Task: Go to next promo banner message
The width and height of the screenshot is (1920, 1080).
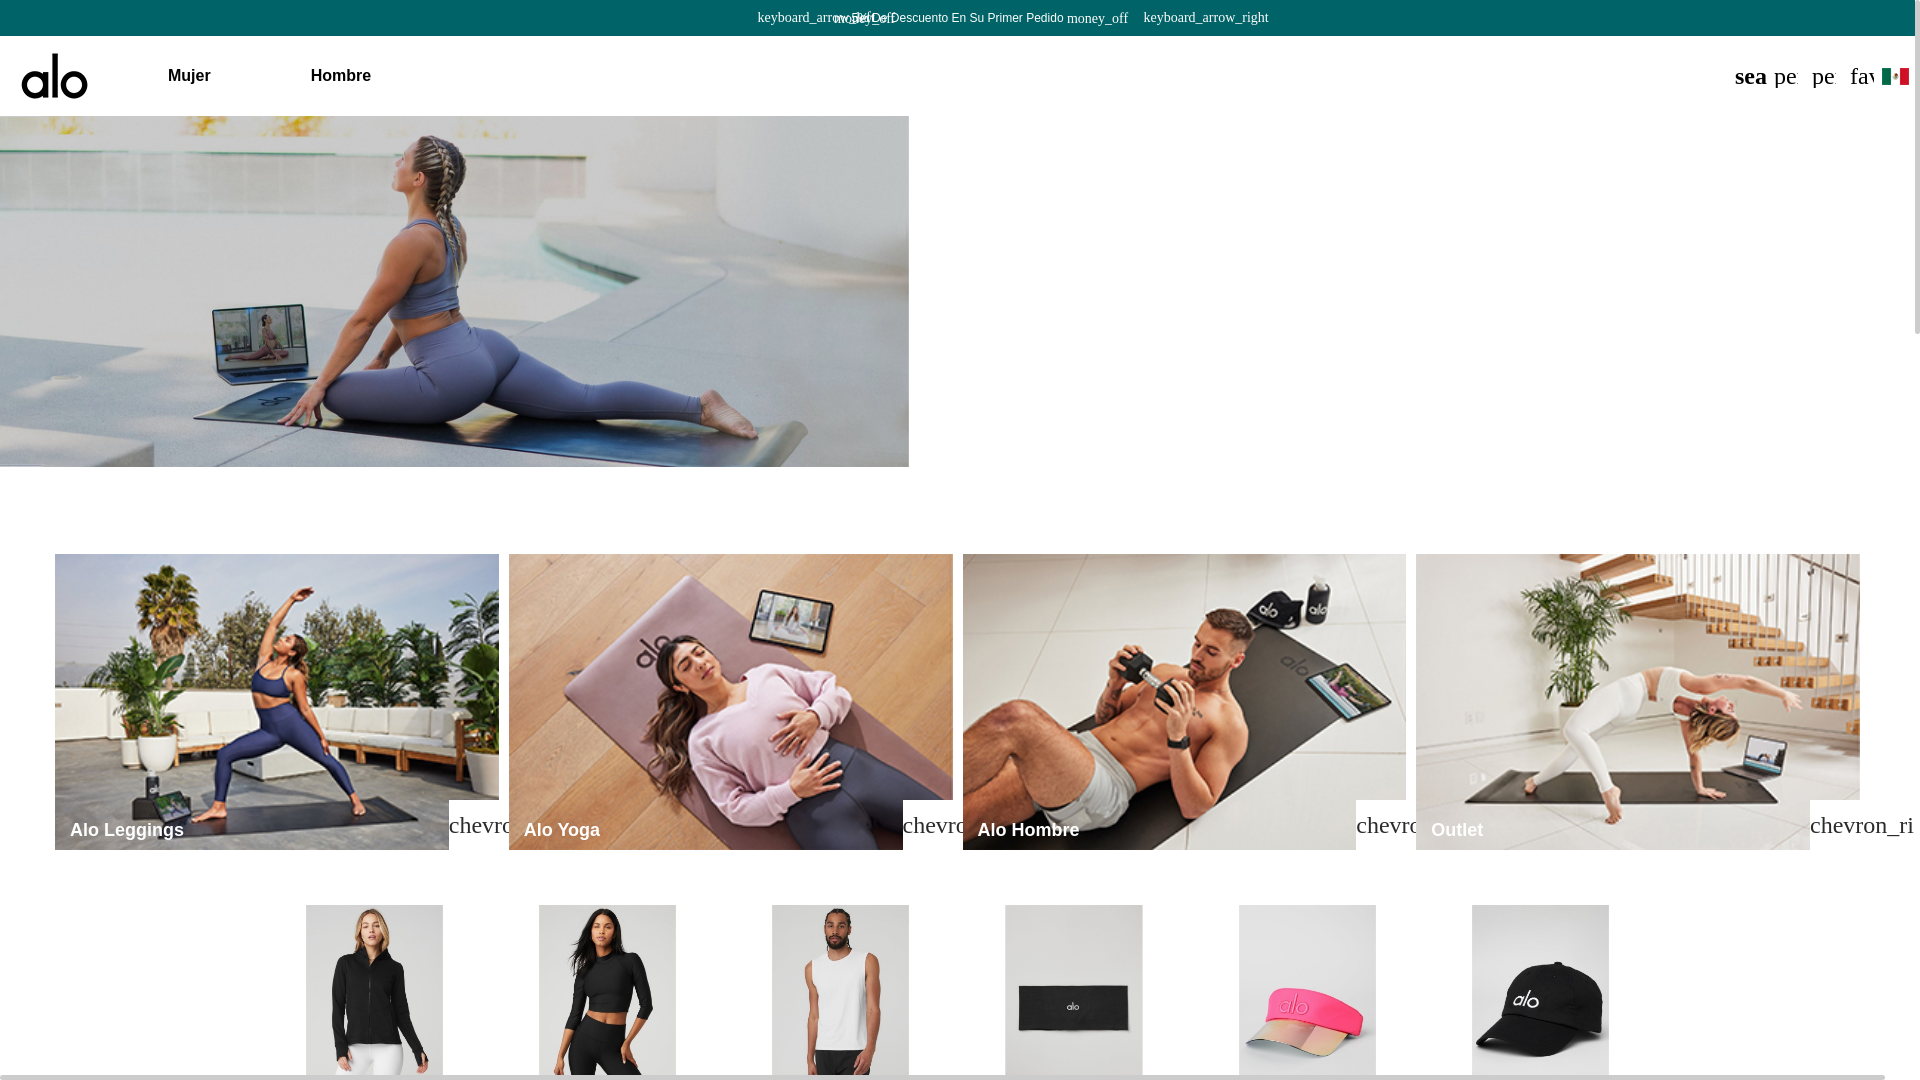Action: coord(1206,17)
